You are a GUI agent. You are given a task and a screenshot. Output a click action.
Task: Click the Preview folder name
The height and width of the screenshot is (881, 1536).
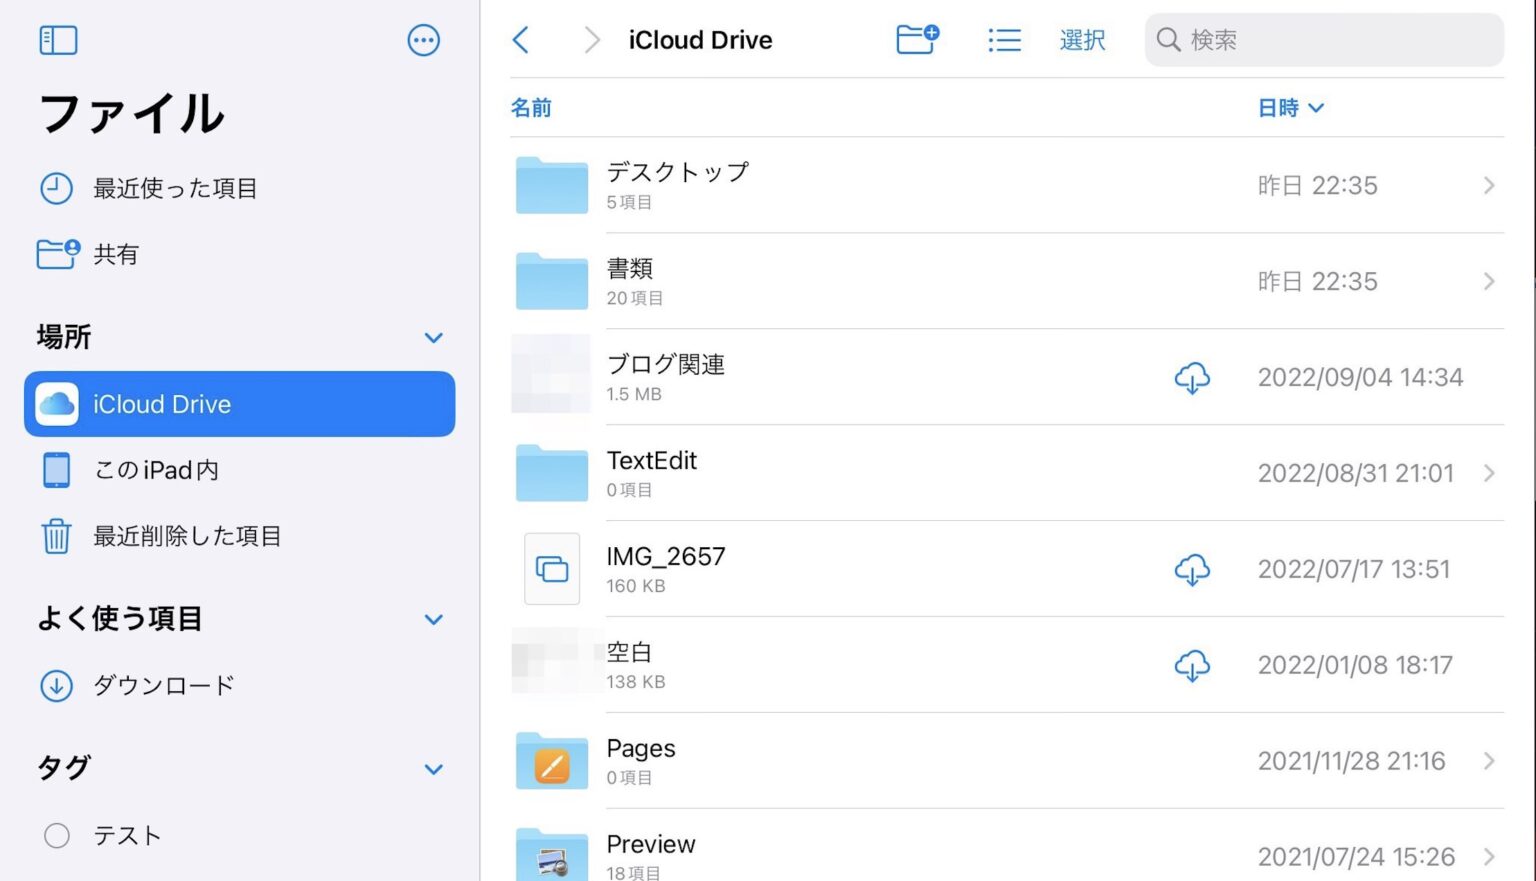coord(651,844)
